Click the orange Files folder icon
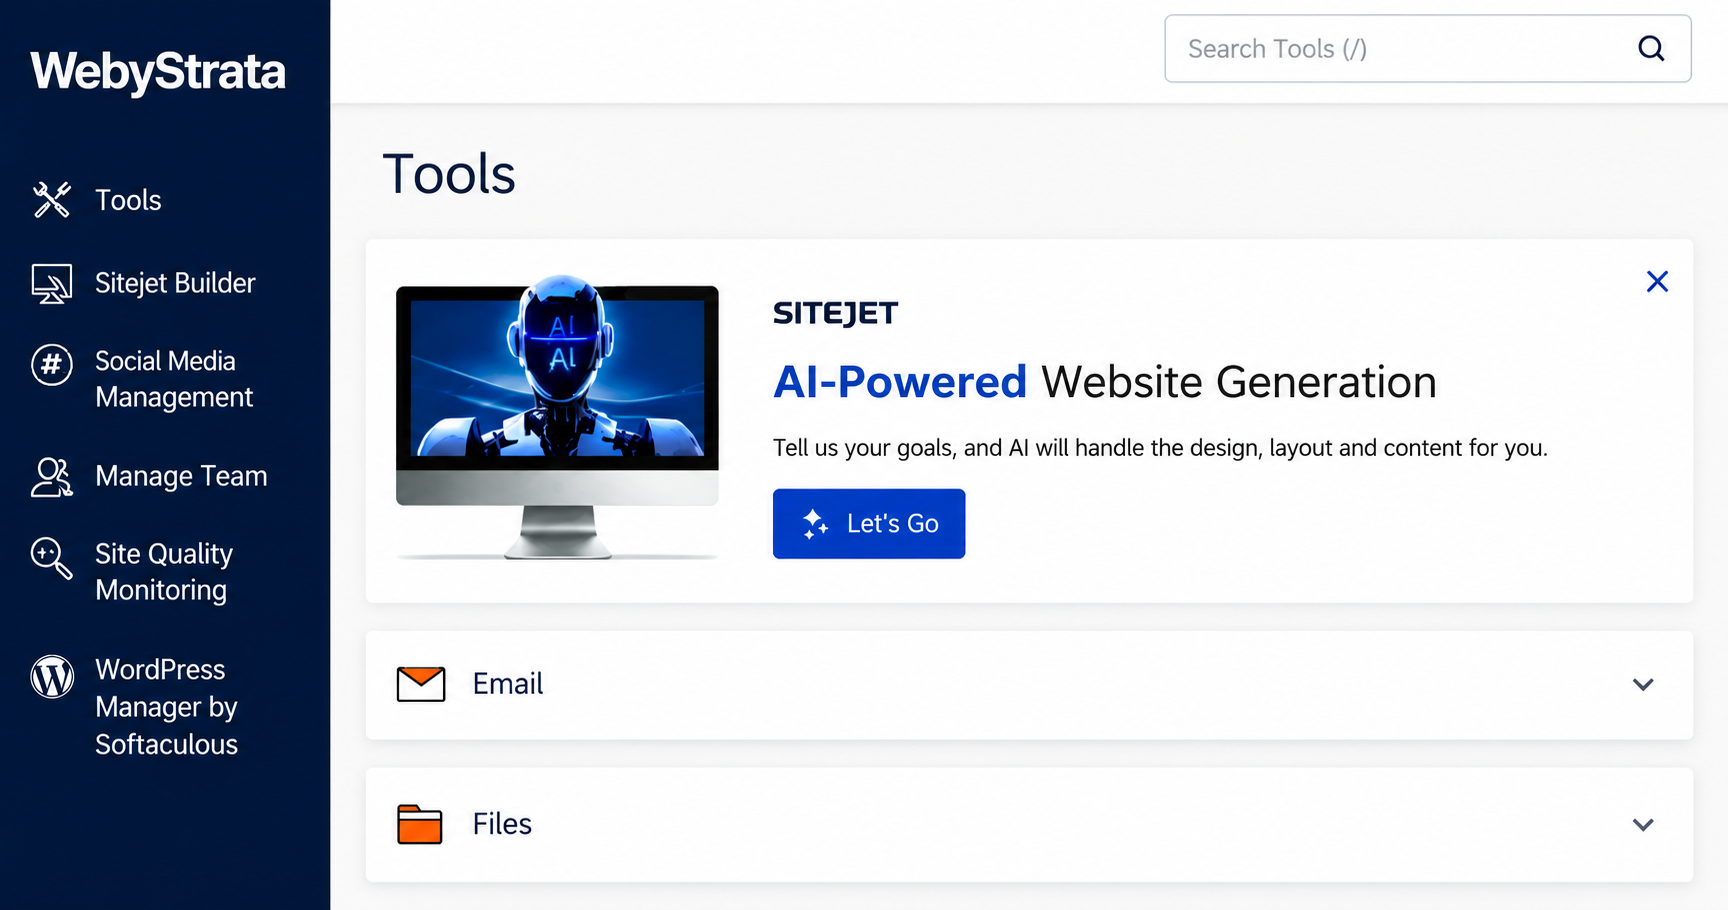Viewport: 1728px width, 910px height. coord(420,824)
